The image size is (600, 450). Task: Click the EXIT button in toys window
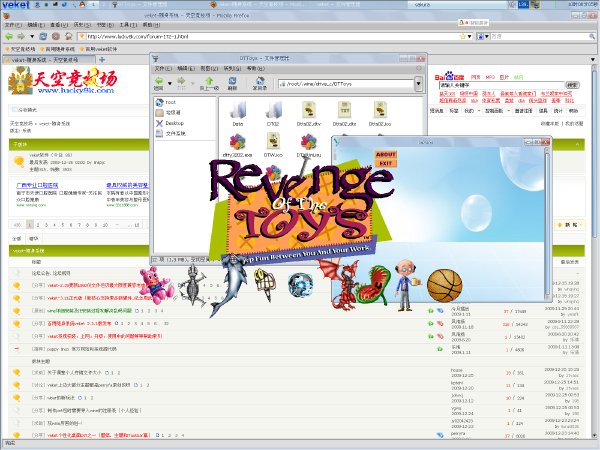(385, 163)
